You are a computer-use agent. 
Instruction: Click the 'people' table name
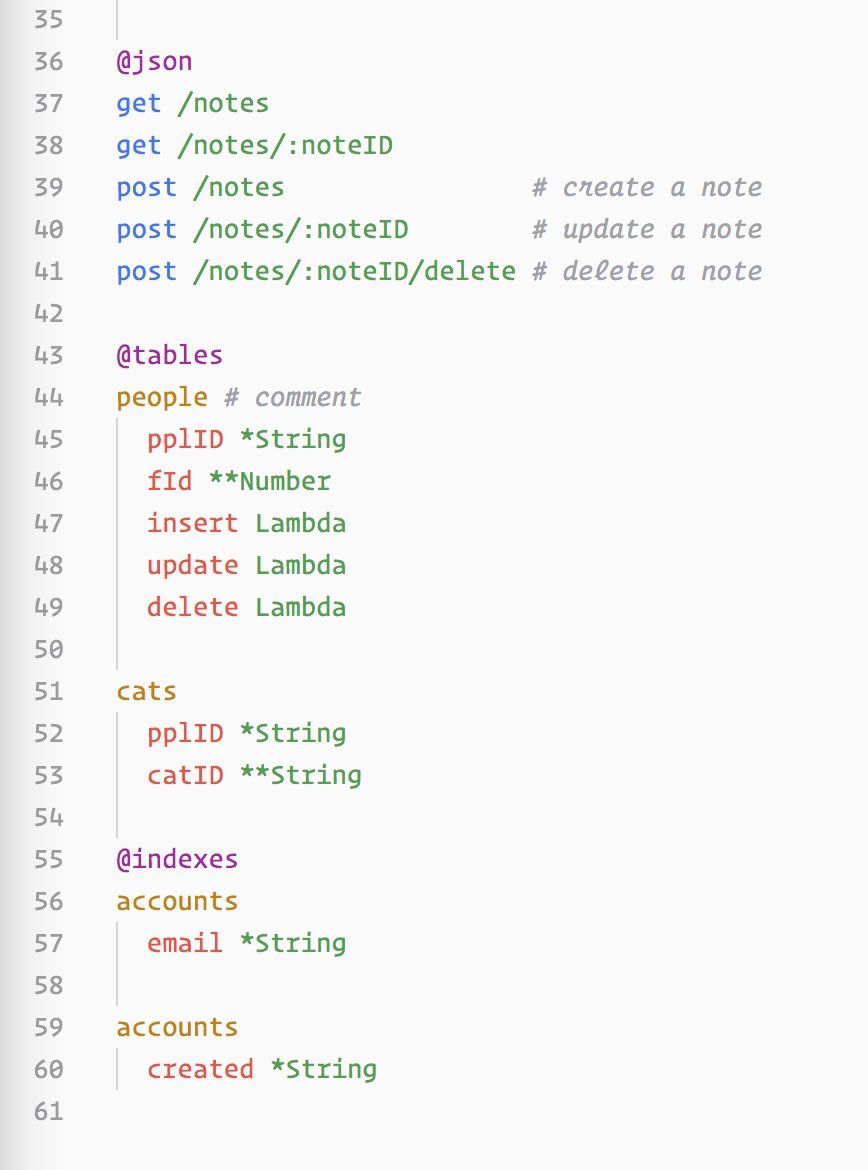pos(162,398)
